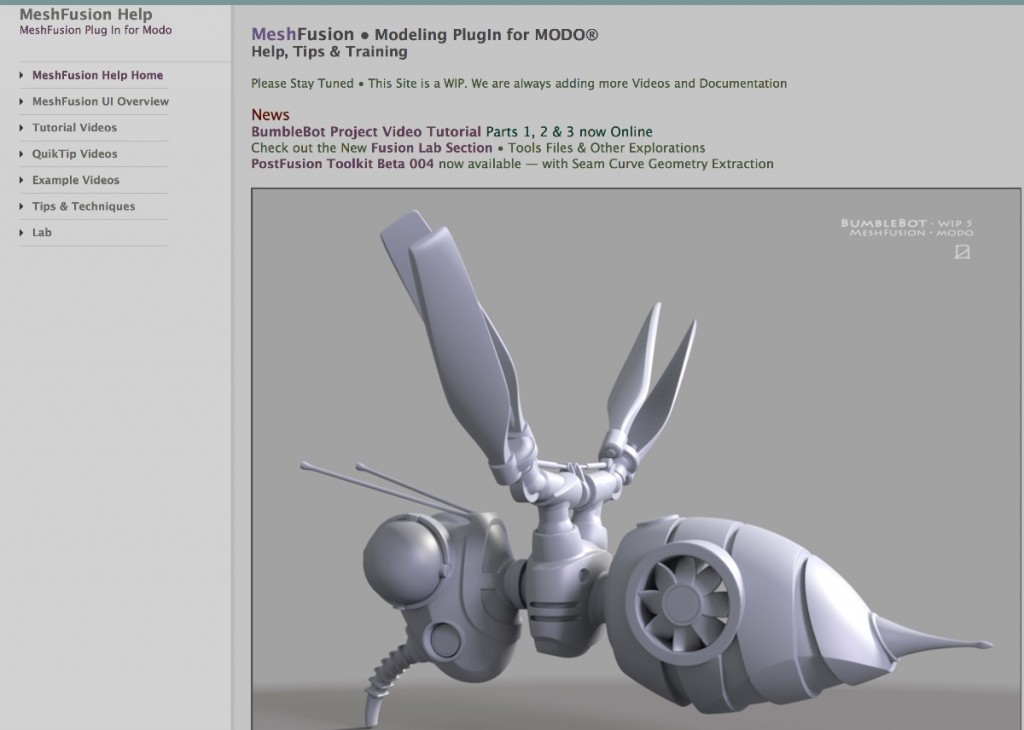Screen dimensions: 1024x730
Task: Click the arrow bullet next to Tips & Techniques
Action: pos(23,206)
